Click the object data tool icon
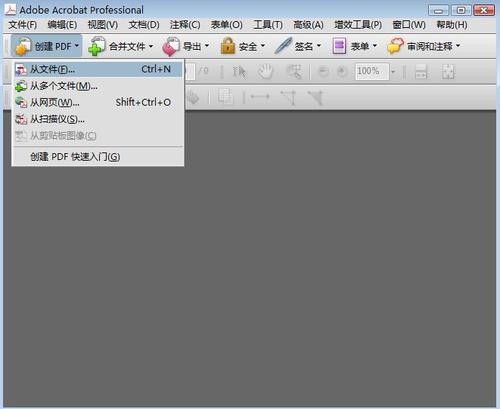500x409 pixels. pyautogui.click(x=225, y=97)
